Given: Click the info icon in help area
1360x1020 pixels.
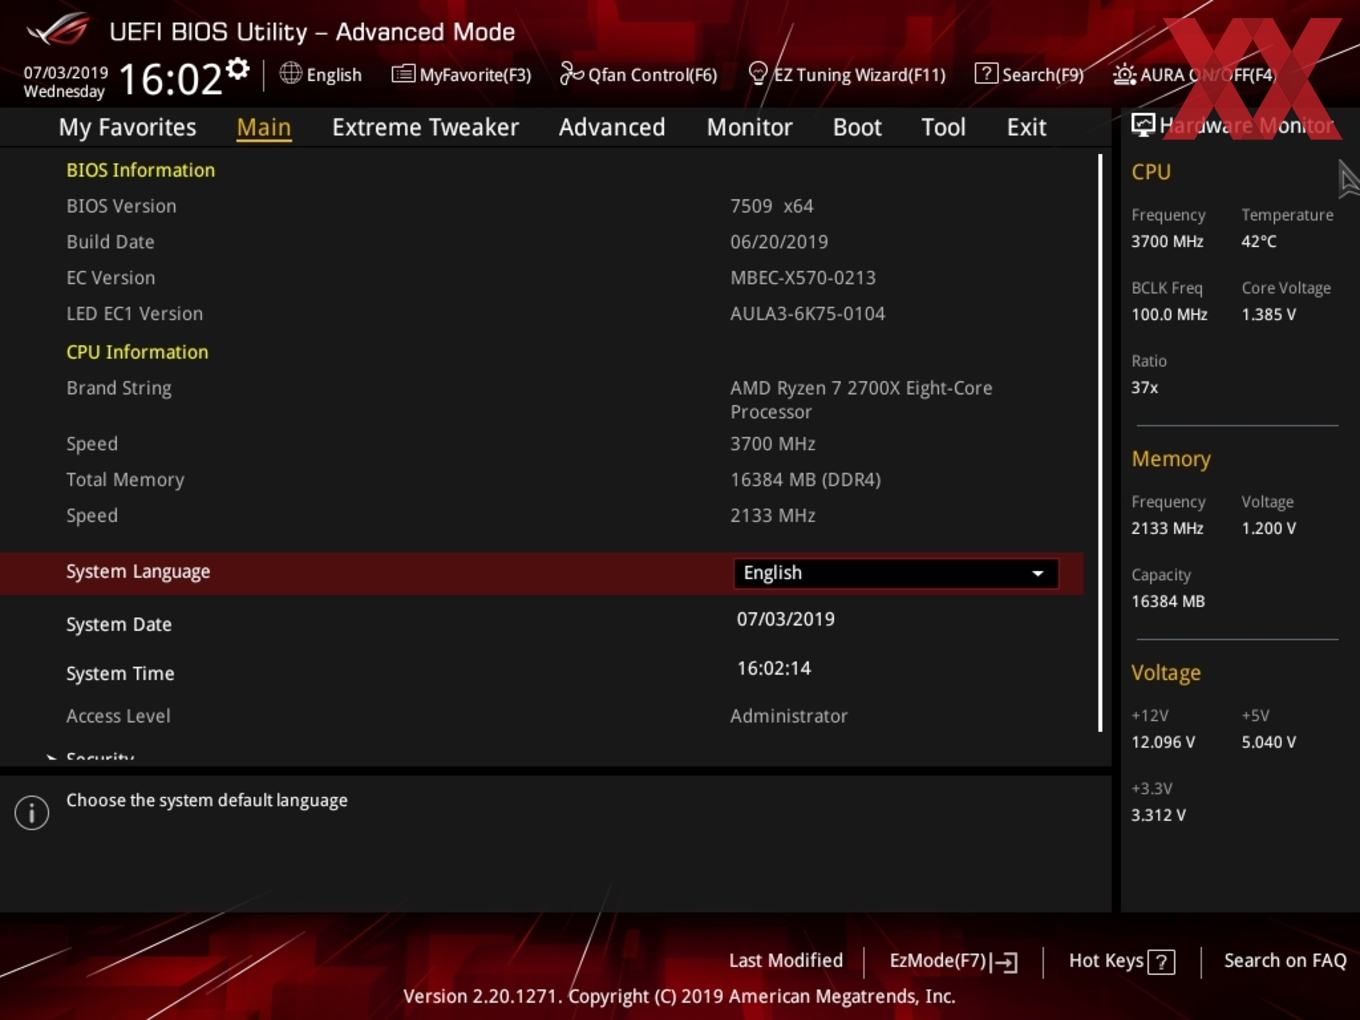Looking at the screenshot, I should click(x=32, y=812).
